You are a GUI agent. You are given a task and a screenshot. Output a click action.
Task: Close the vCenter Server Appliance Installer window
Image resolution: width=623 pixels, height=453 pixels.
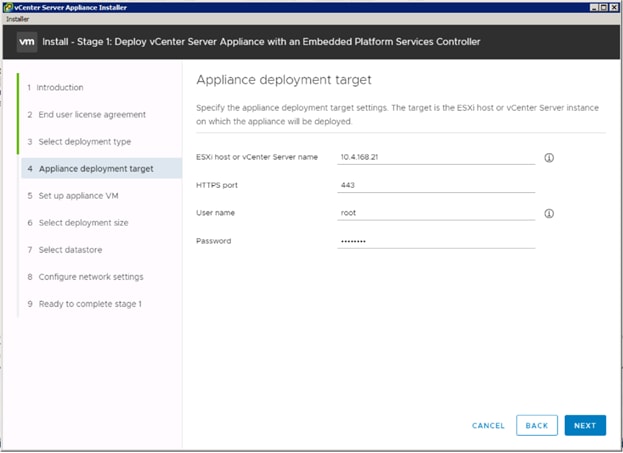point(613,7)
